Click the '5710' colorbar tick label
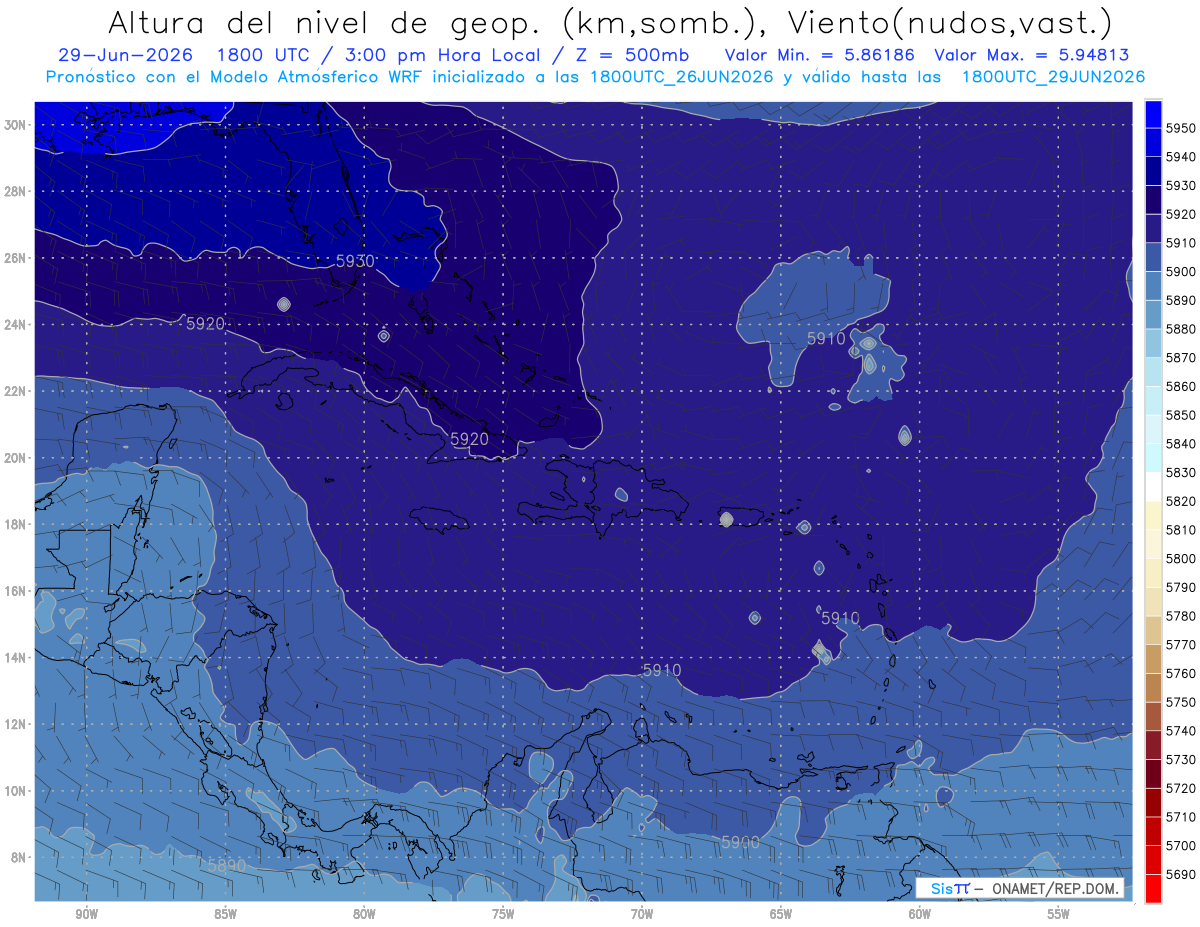Image resolution: width=1200 pixels, height=927 pixels. (x=1181, y=817)
